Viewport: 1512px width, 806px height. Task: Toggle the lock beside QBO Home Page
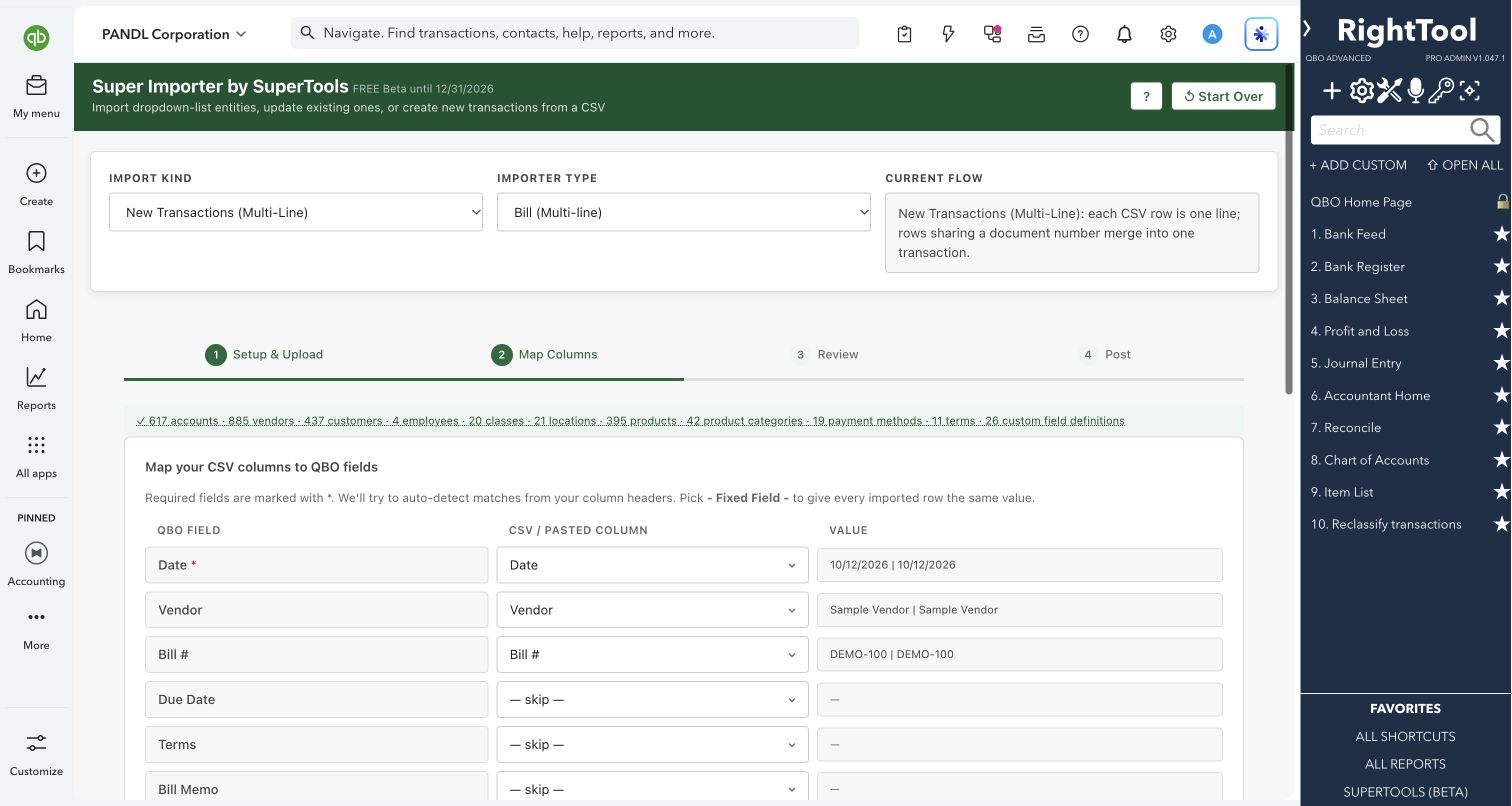coord(1502,202)
